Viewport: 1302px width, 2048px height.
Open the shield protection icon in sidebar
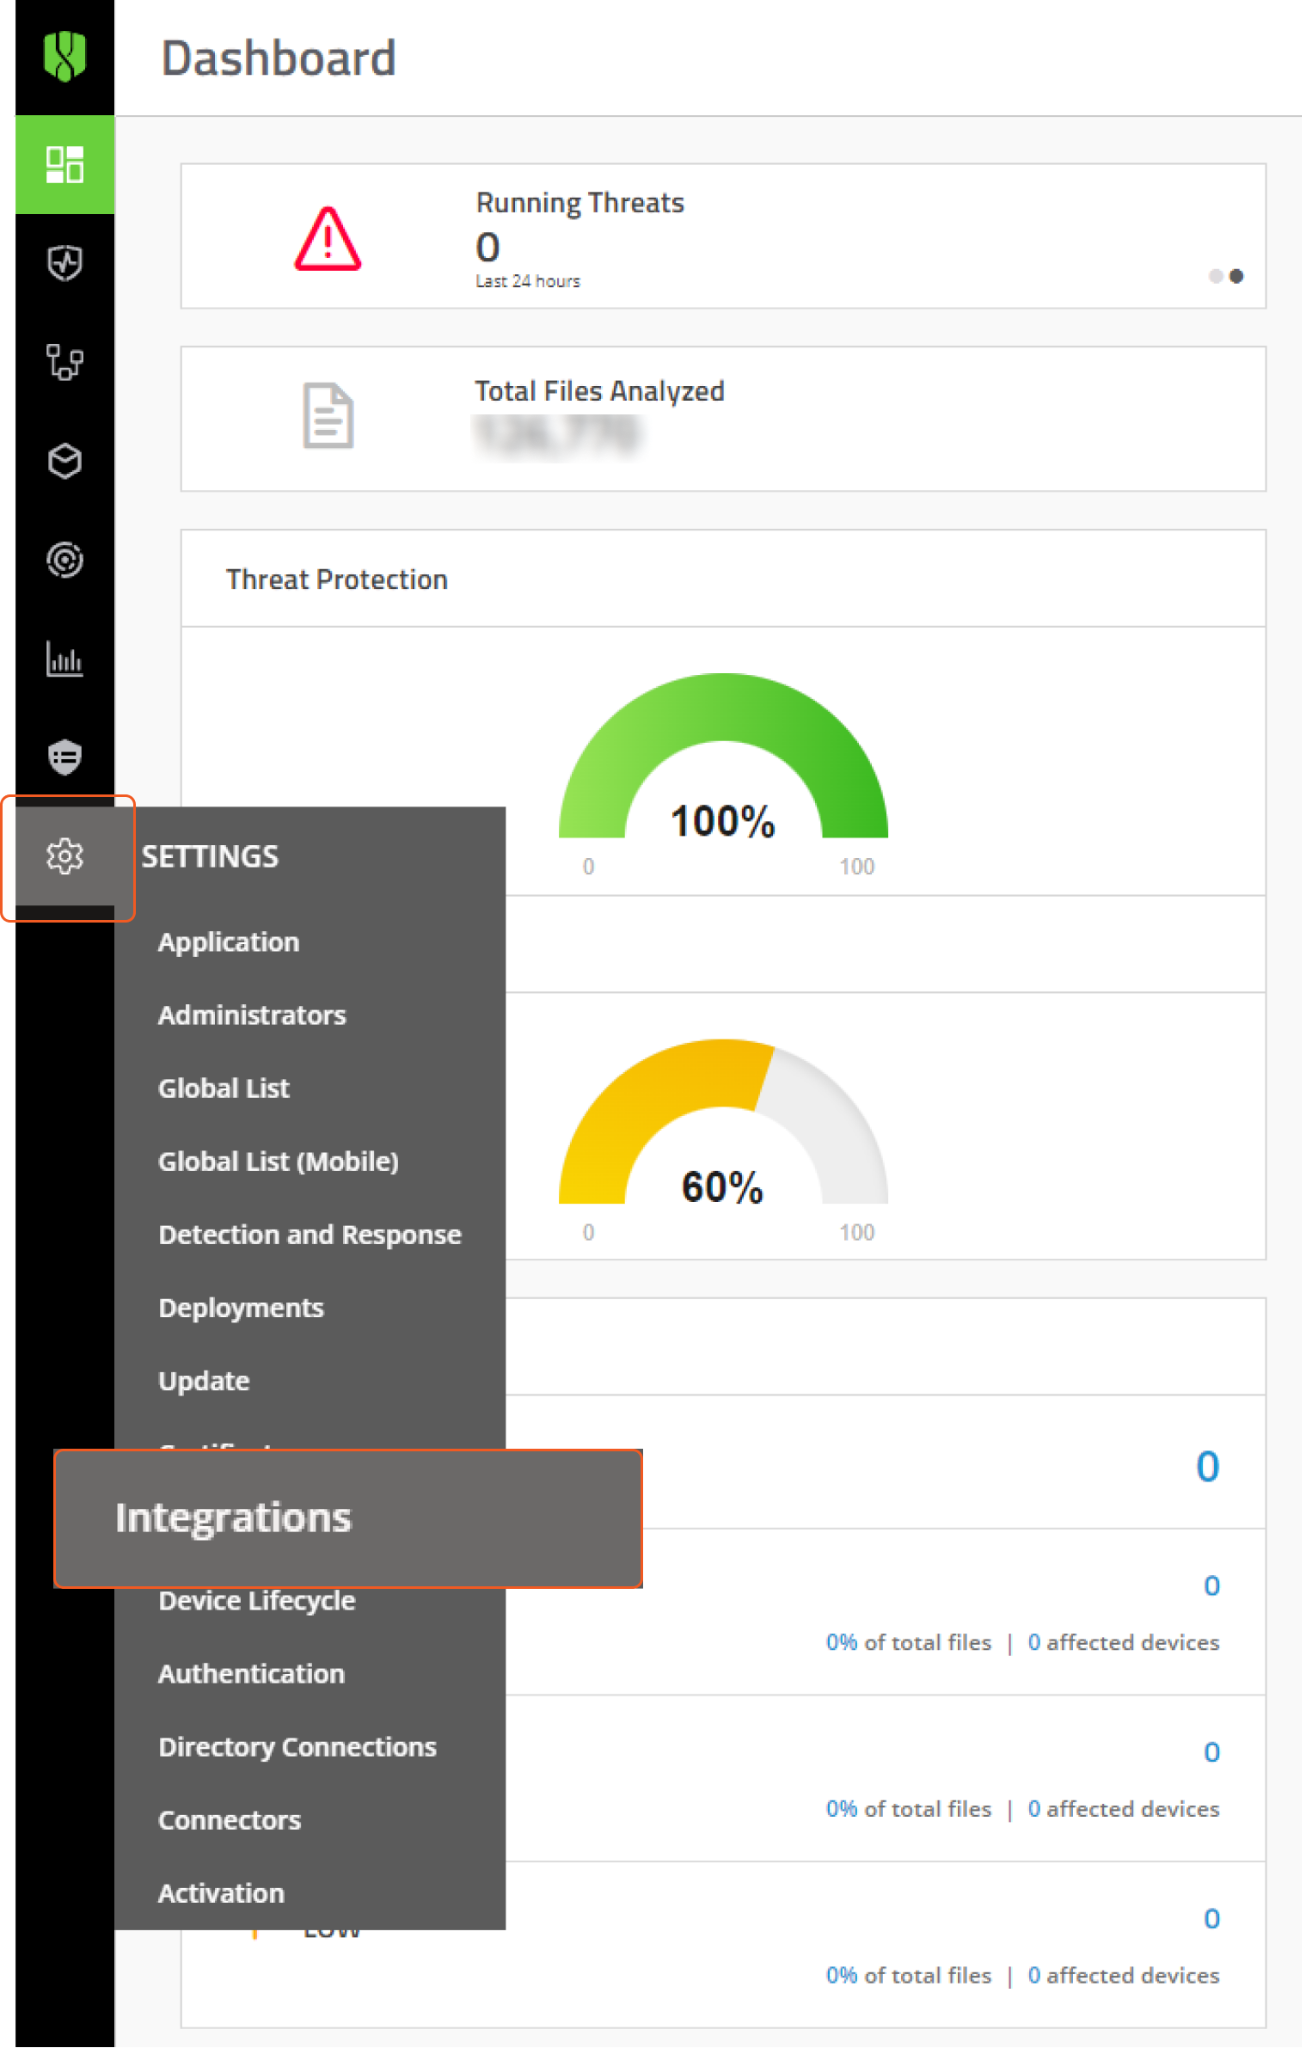click(64, 264)
